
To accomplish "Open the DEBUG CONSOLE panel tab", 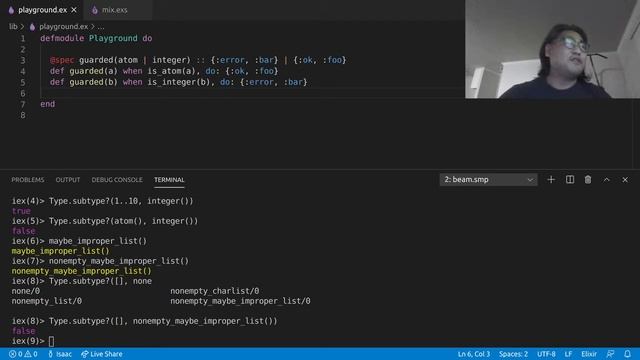I will pyautogui.click(x=117, y=180).
